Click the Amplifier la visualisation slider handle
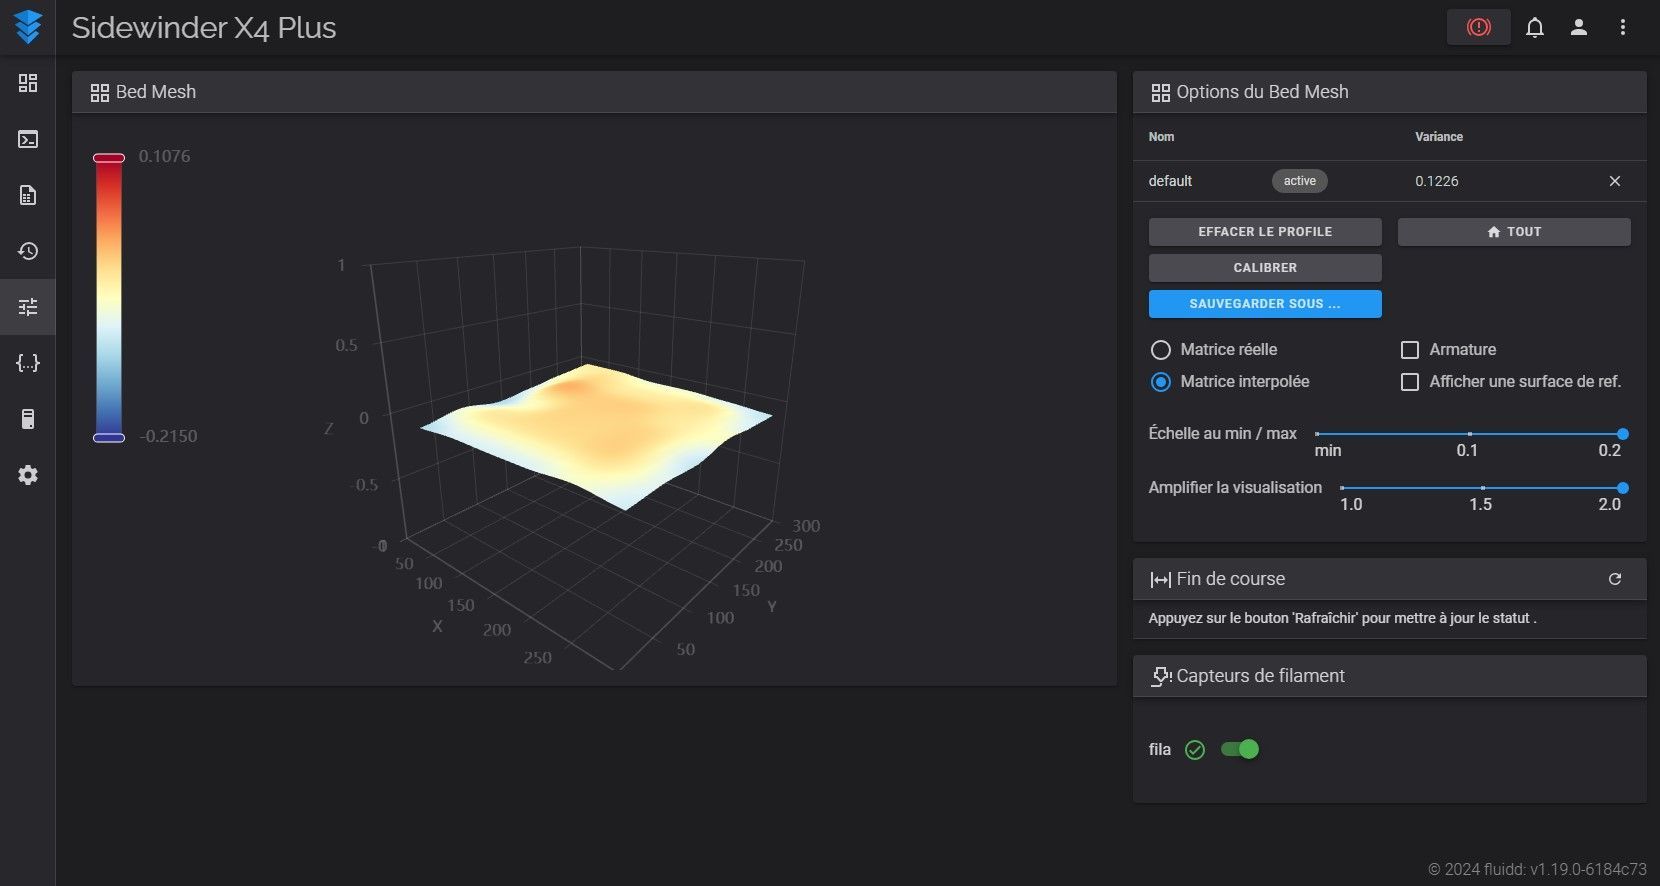The height and width of the screenshot is (886, 1660). [x=1623, y=488]
